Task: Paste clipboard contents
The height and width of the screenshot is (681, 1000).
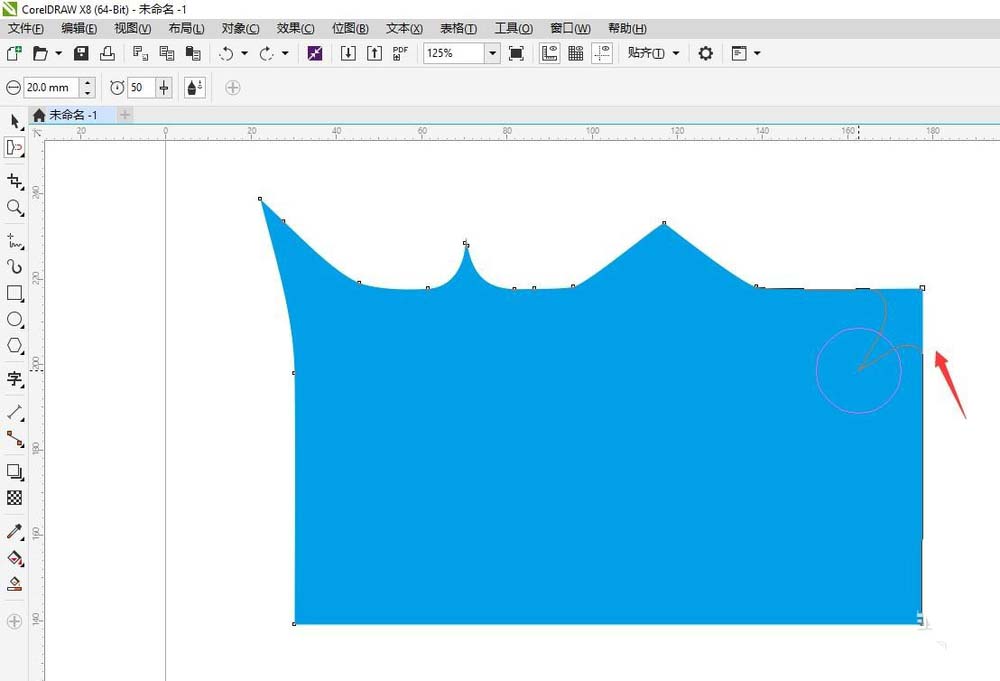Action: click(x=193, y=53)
